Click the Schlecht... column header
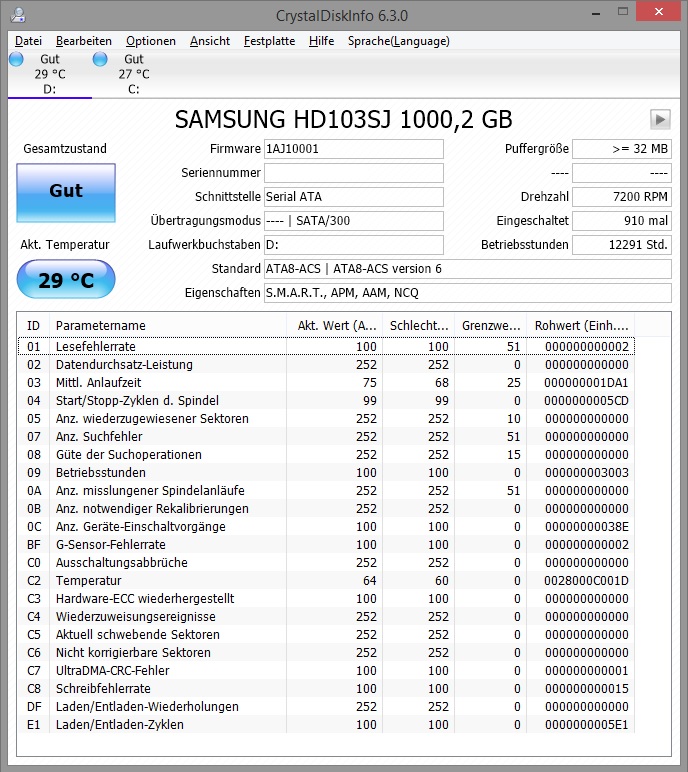 click(419, 325)
